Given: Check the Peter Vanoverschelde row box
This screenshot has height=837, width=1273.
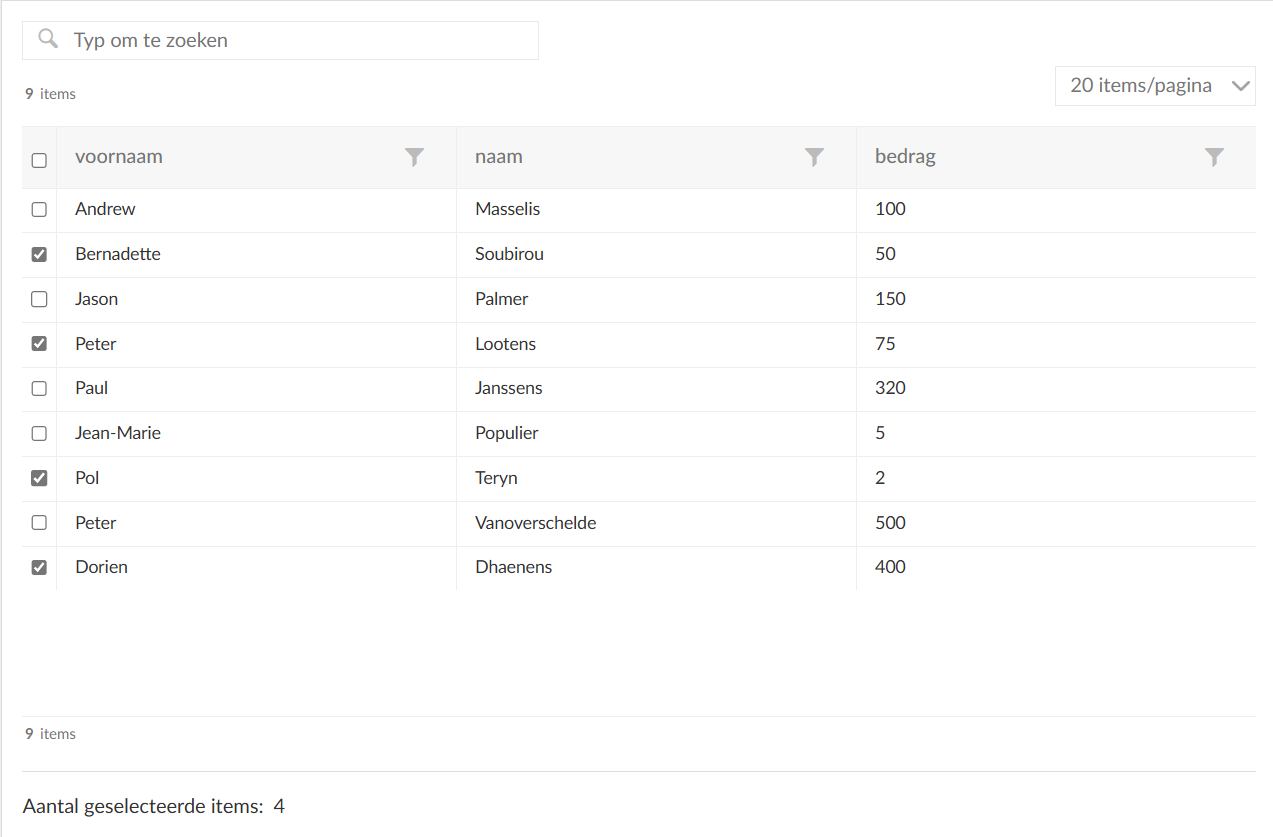Looking at the screenshot, I should (x=39, y=522).
